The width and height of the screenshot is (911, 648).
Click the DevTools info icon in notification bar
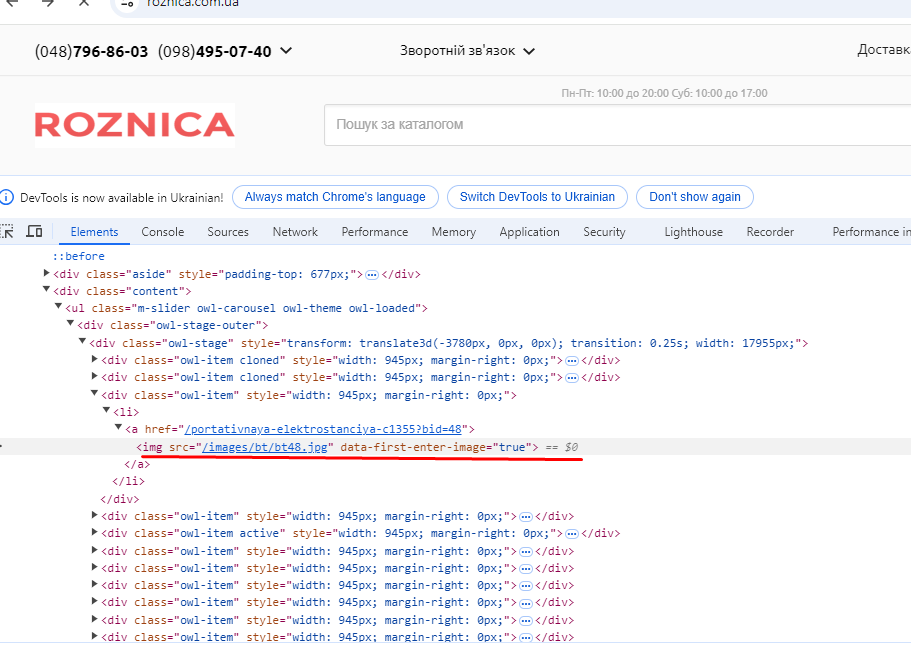(x=8, y=197)
